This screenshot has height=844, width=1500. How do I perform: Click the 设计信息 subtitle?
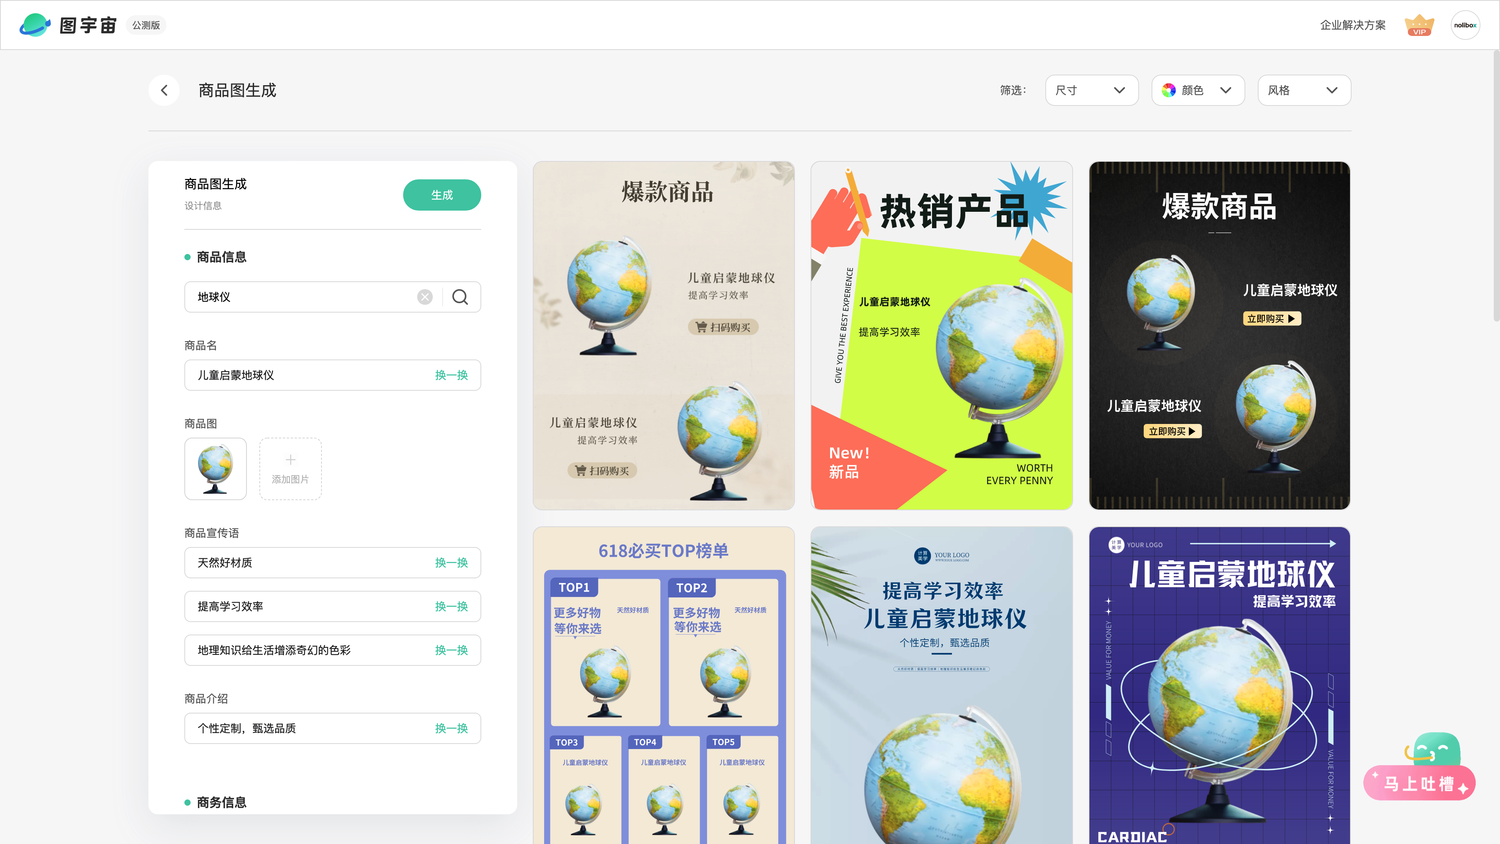[203, 206]
